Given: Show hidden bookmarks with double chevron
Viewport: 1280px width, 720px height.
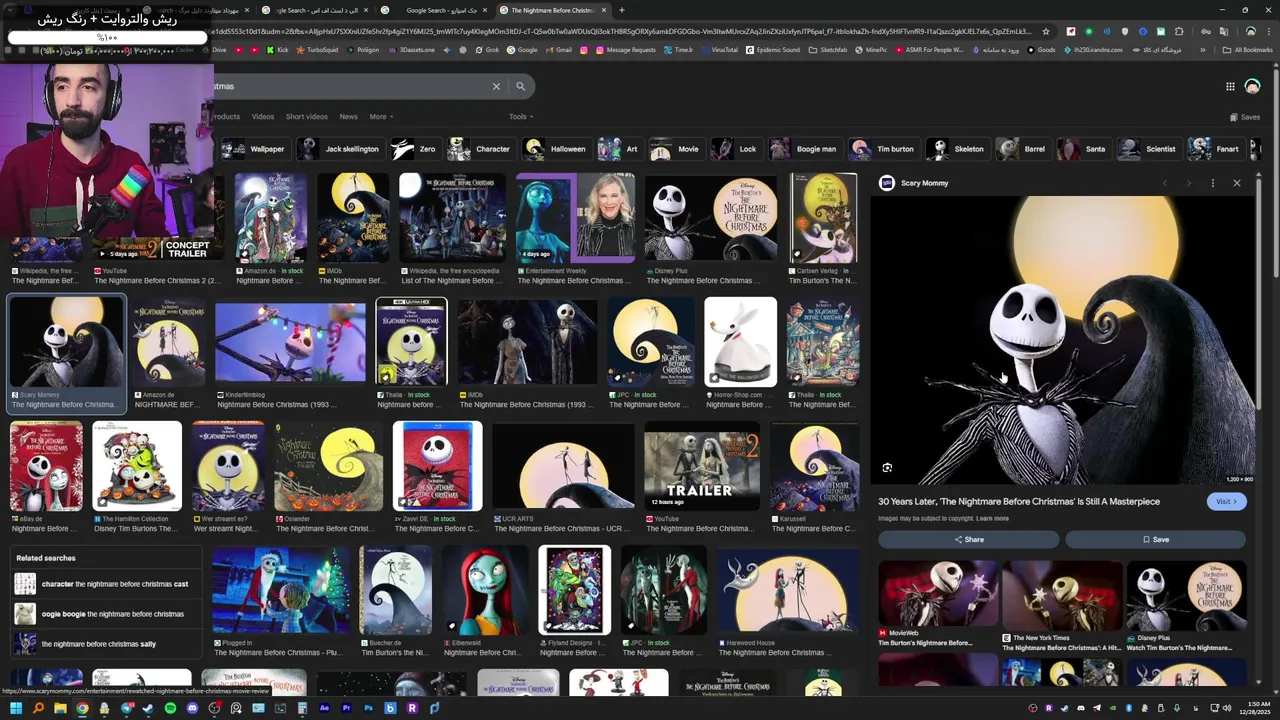Looking at the screenshot, I should pyautogui.click(x=1203, y=50).
